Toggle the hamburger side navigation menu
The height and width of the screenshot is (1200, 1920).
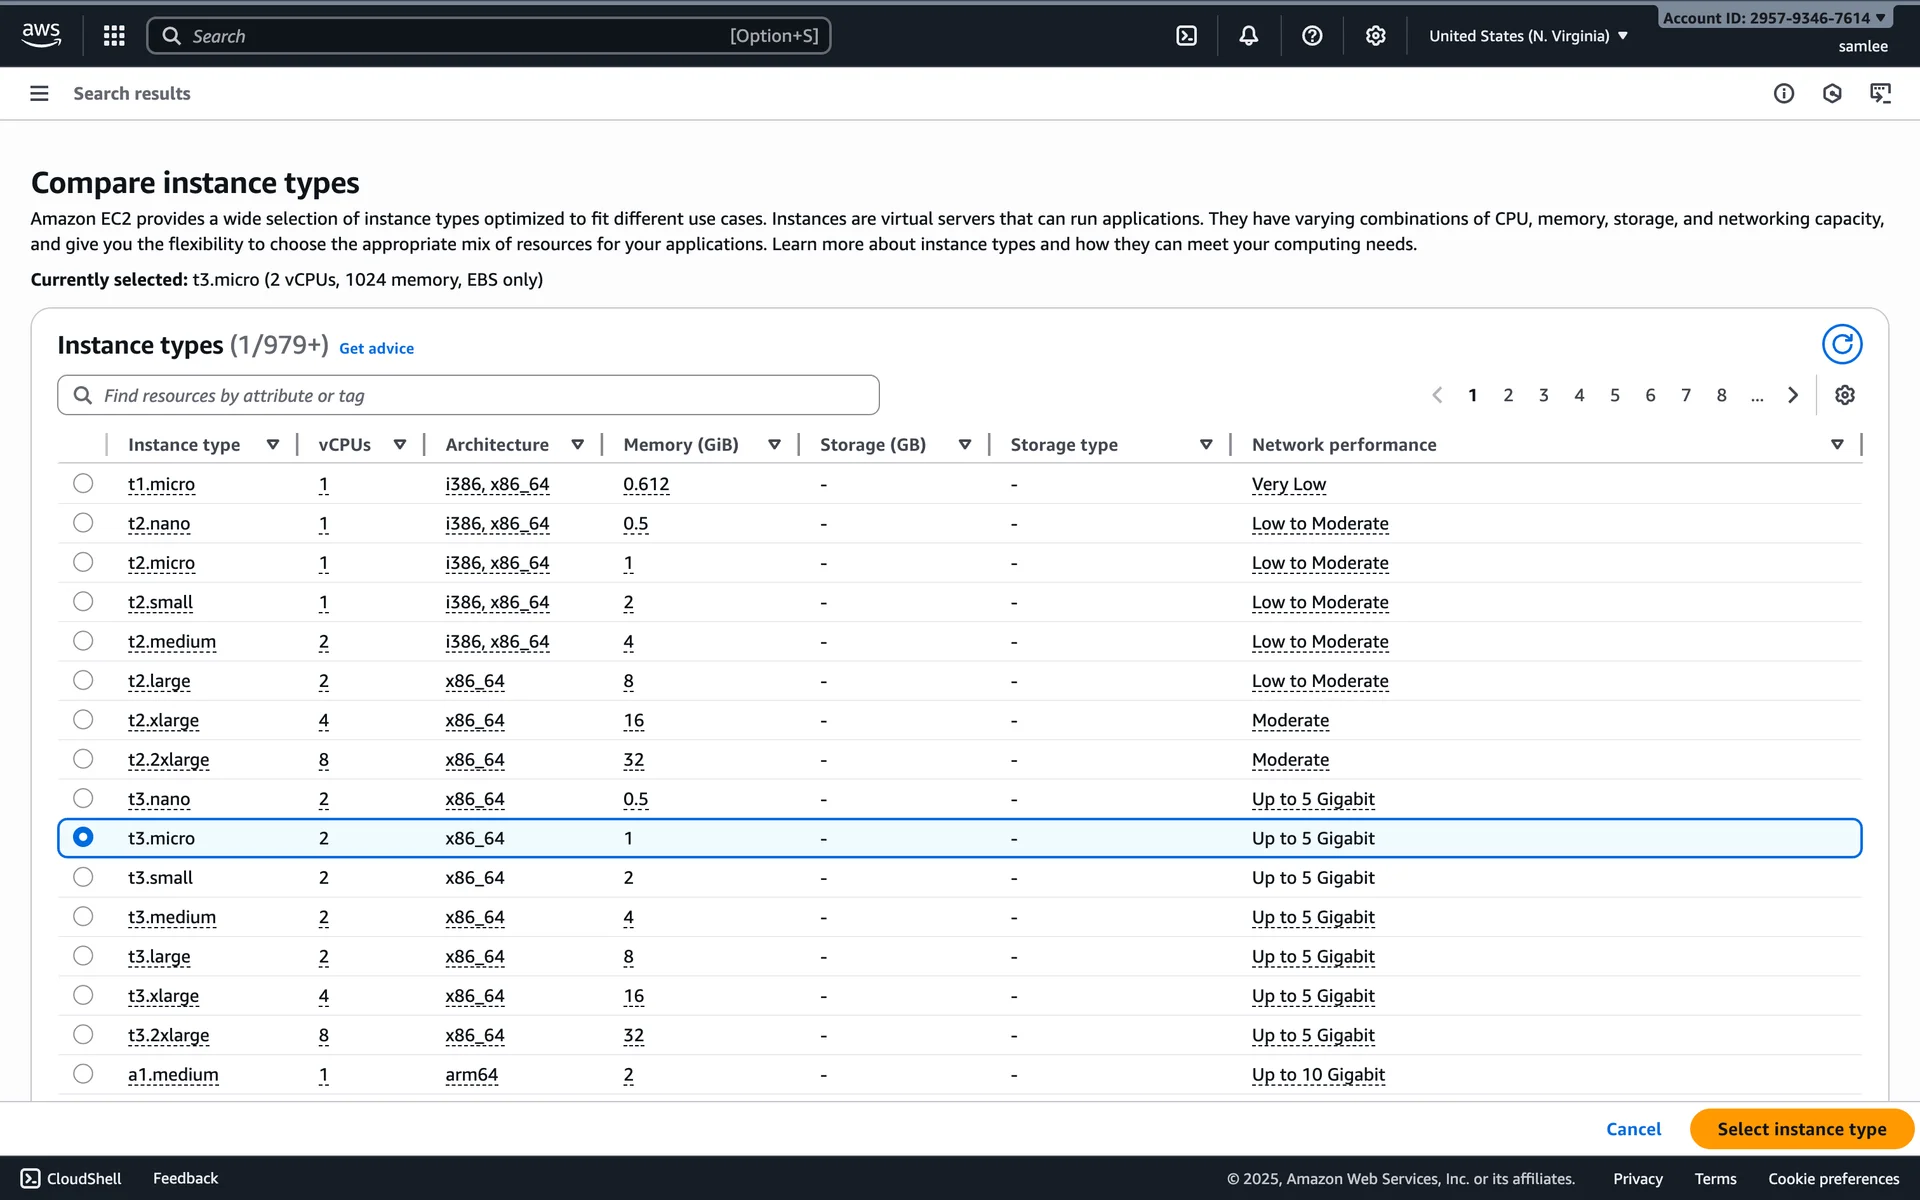click(x=39, y=93)
